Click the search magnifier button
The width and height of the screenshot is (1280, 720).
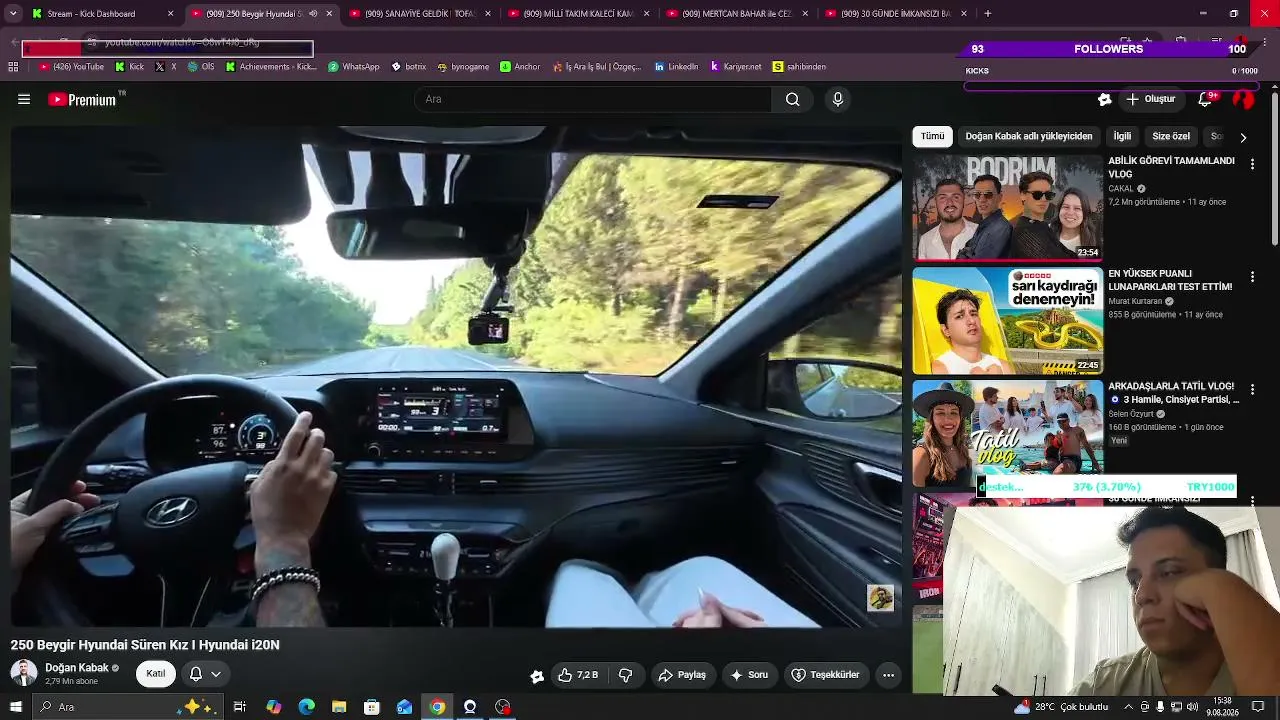[792, 99]
